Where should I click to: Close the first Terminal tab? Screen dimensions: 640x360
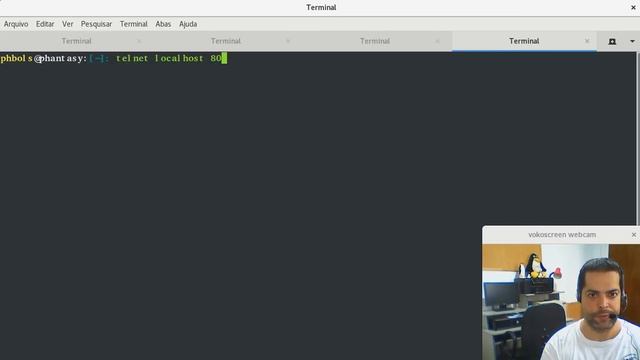(x=139, y=41)
